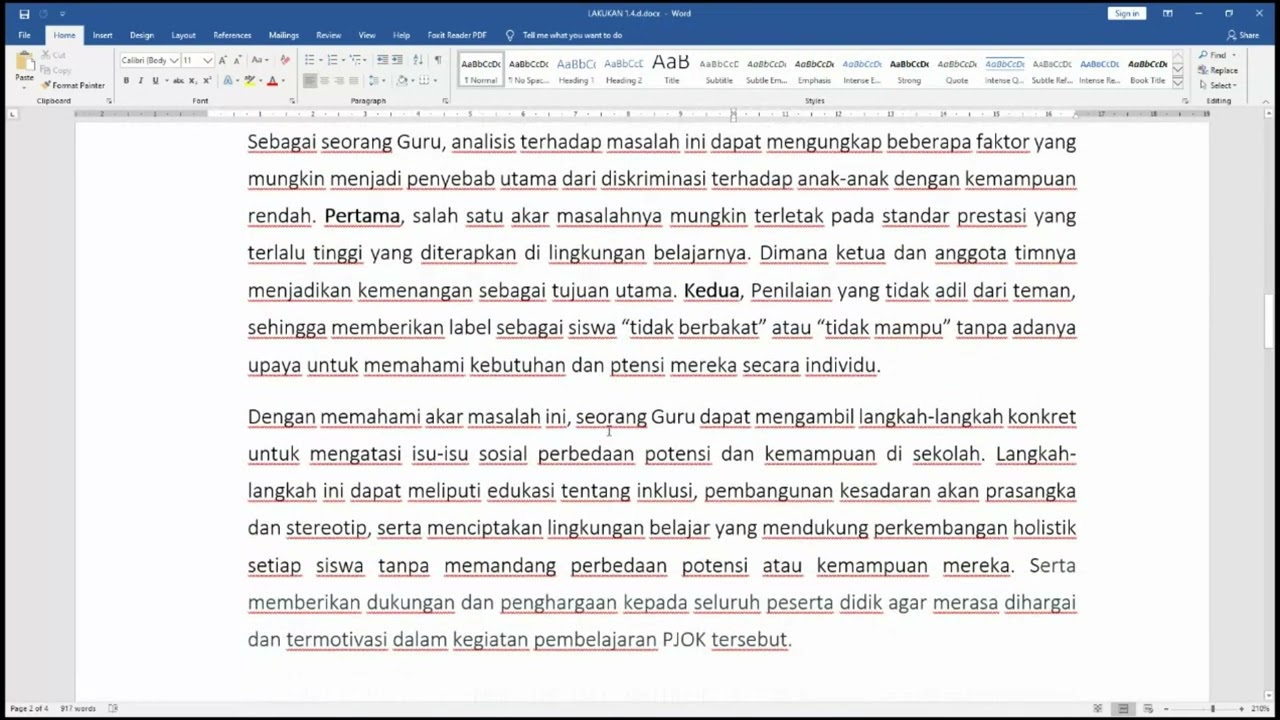Apply the yellow text highlight color
Viewport: 1280px width, 720px height.
pos(248,80)
